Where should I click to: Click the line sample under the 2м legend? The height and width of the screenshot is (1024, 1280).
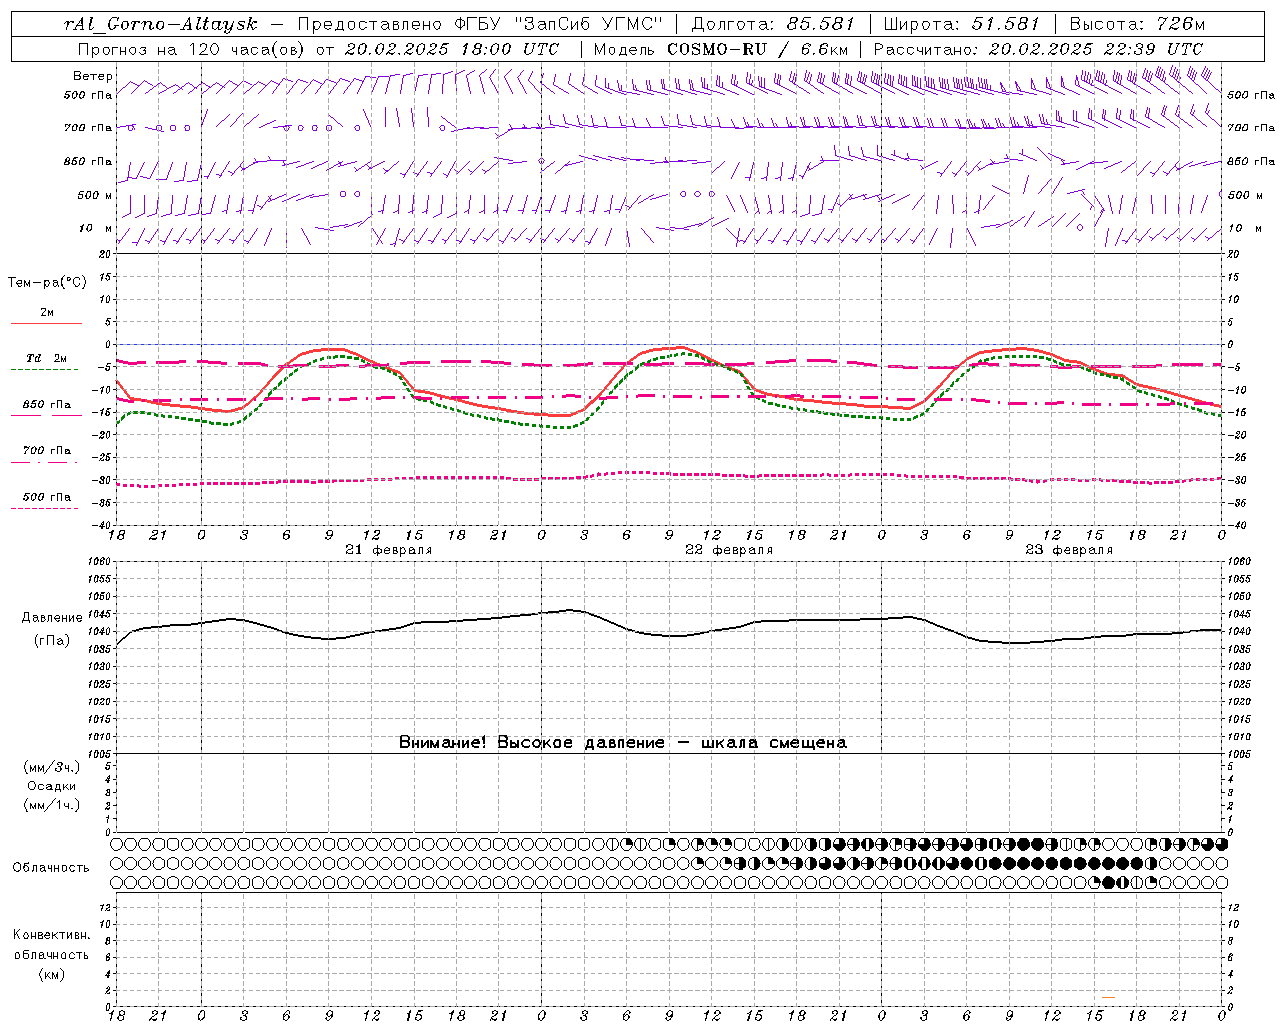pos(46,324)
